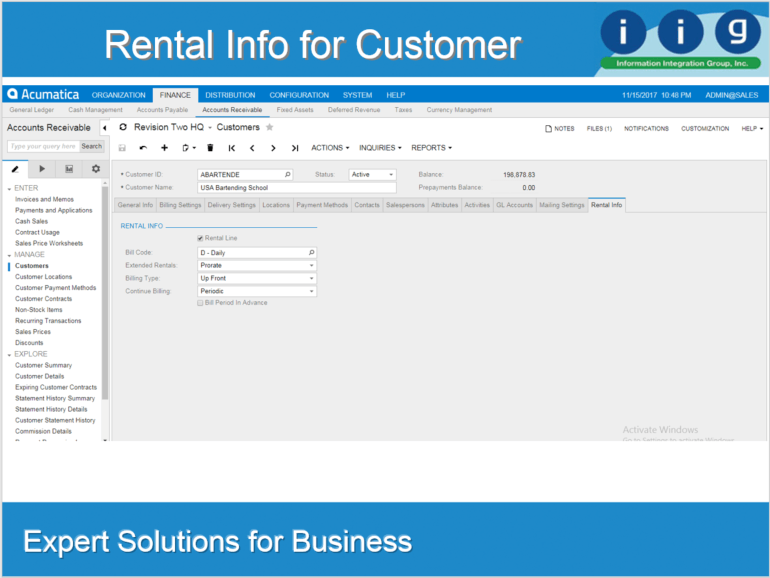
Task: Open the Organization menu
Action: tap(118, 95)
